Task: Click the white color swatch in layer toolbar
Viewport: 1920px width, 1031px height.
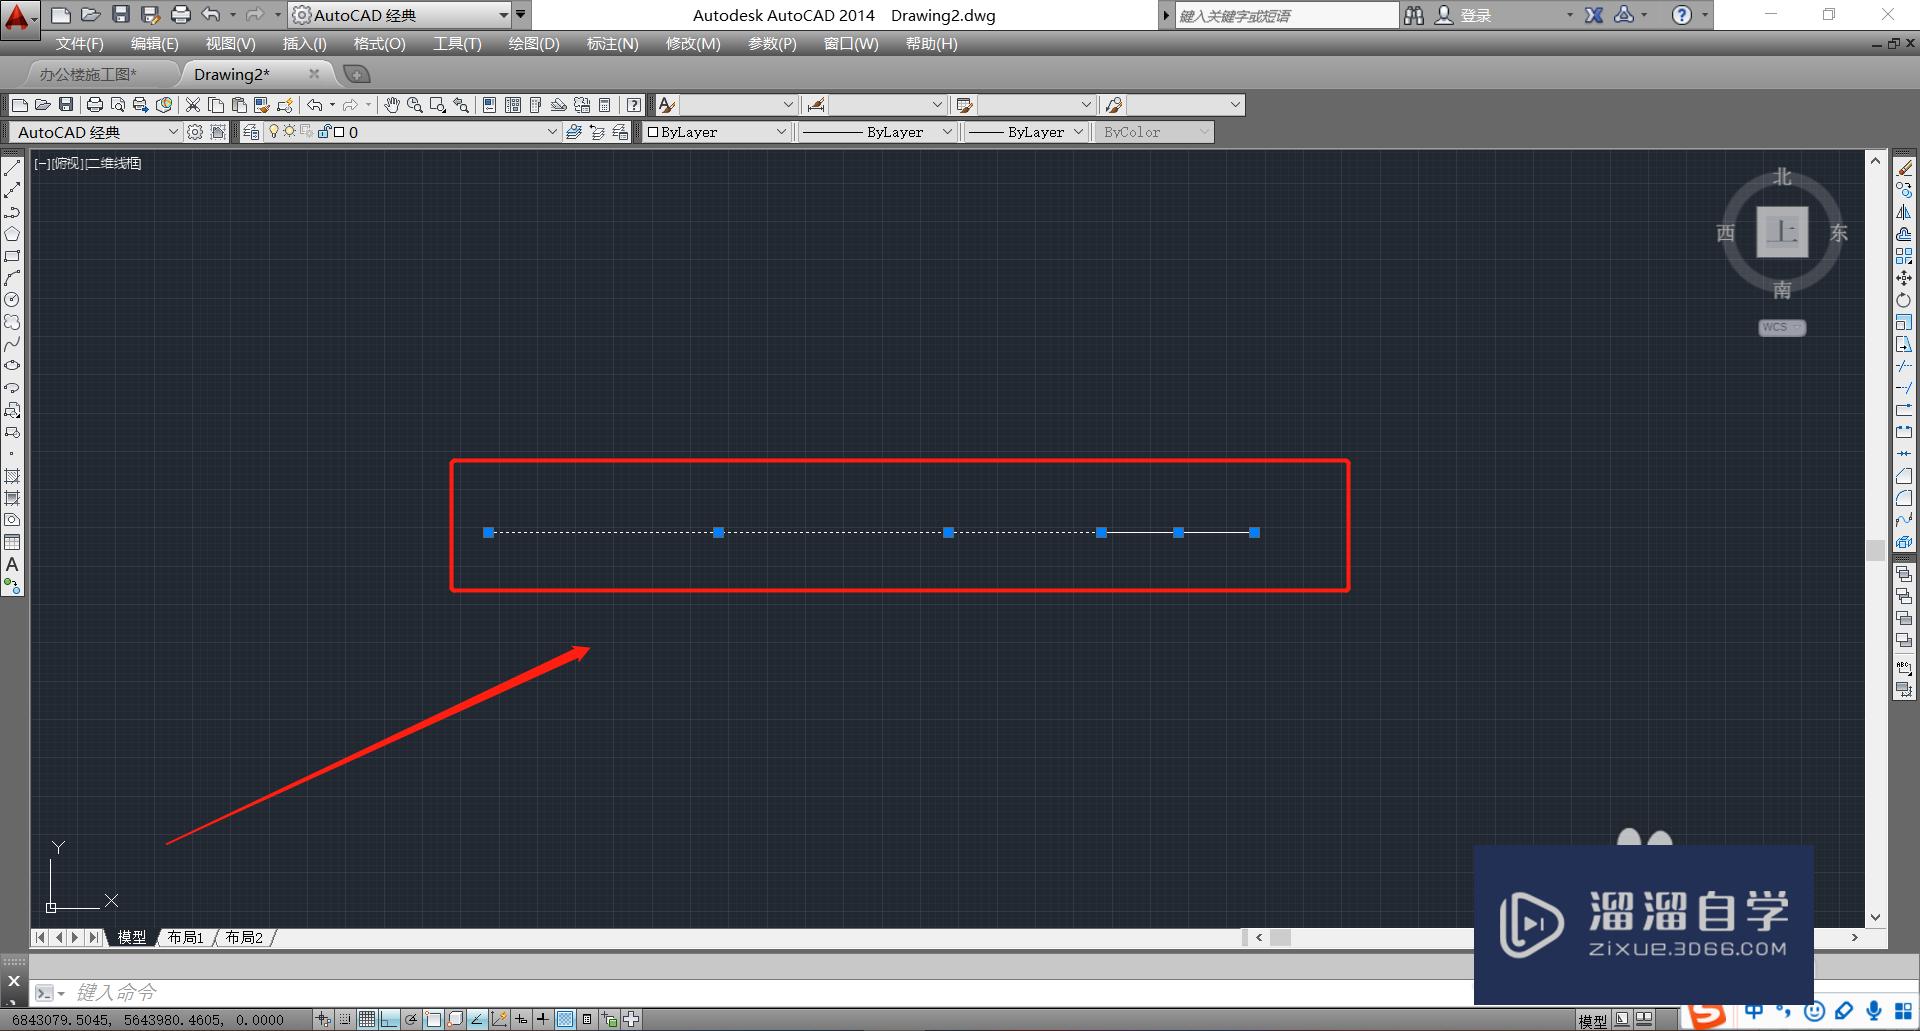Action: pos(339,131)
